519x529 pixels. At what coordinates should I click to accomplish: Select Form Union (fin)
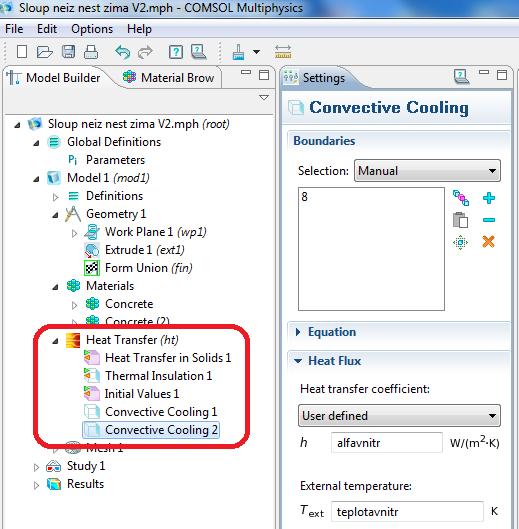click(x=148, y=268)
